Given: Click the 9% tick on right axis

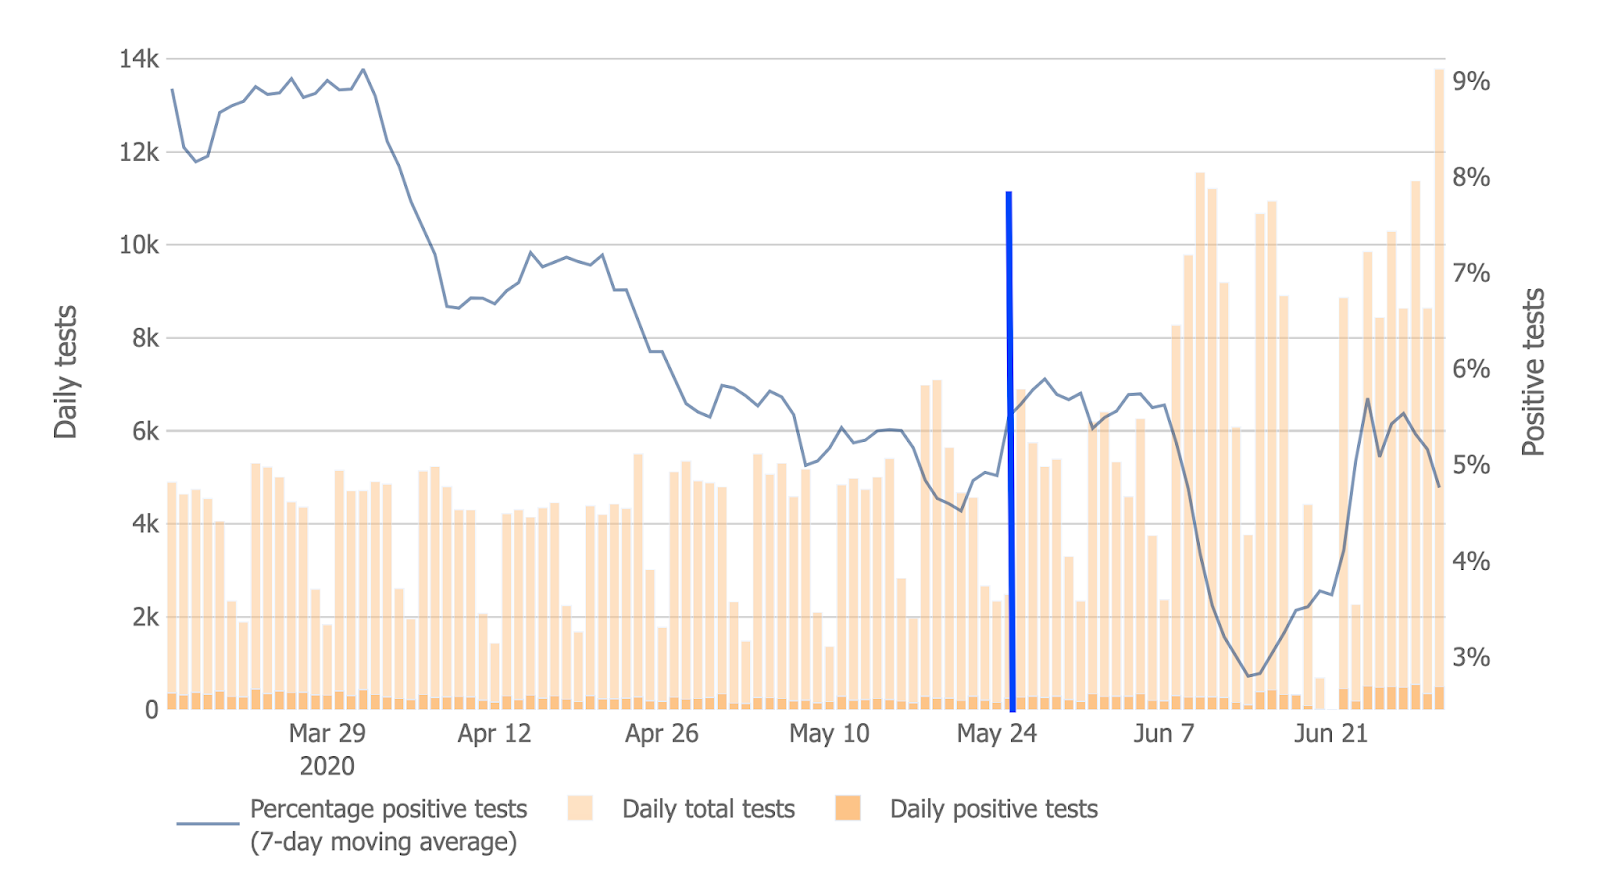Looking at the screenshot, I should coord(1471,82).
